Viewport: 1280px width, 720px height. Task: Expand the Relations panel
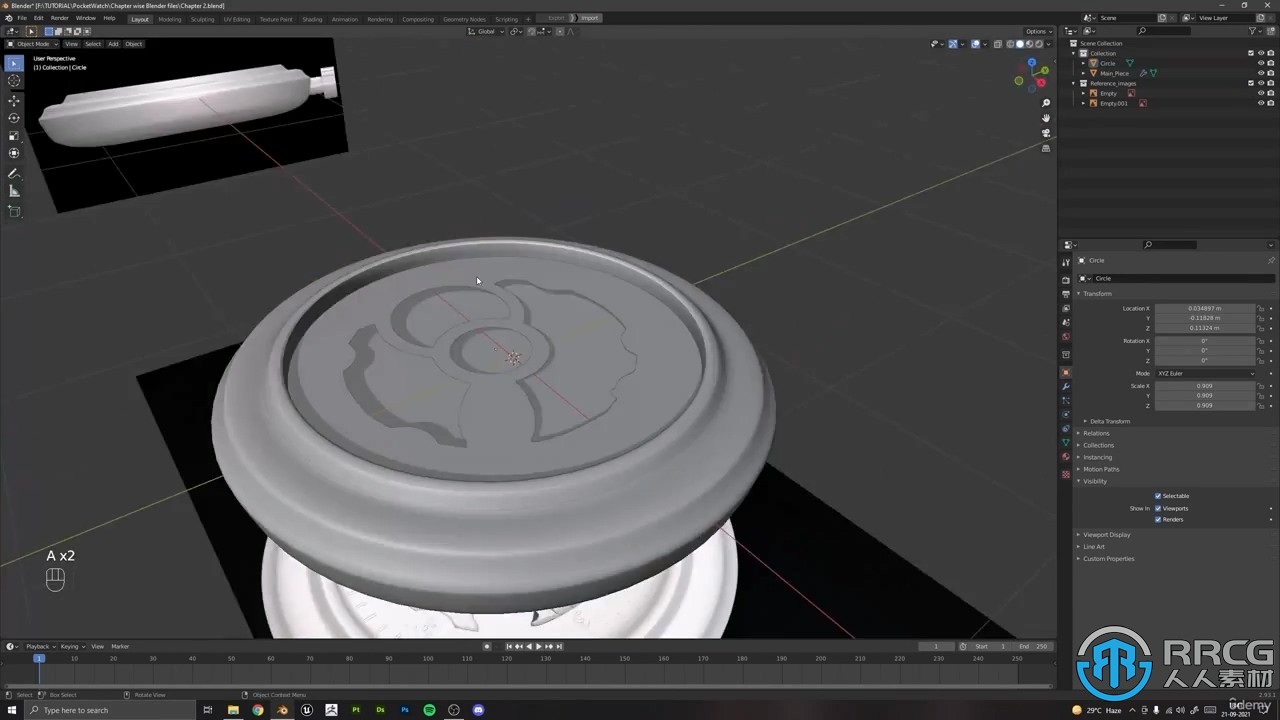1094,433
